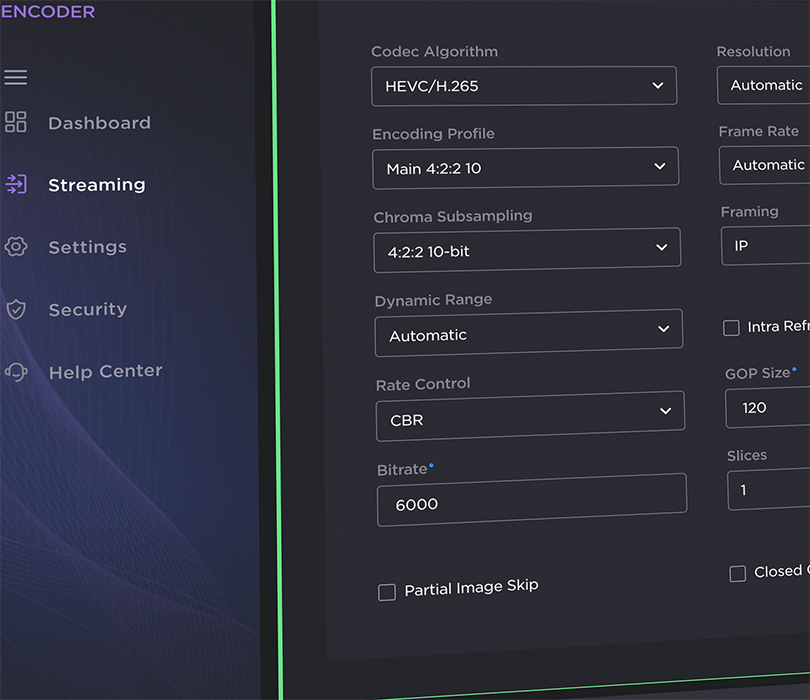Open the Resolution dropdown
Screen dimensions: 810x700
pos(765,86)
